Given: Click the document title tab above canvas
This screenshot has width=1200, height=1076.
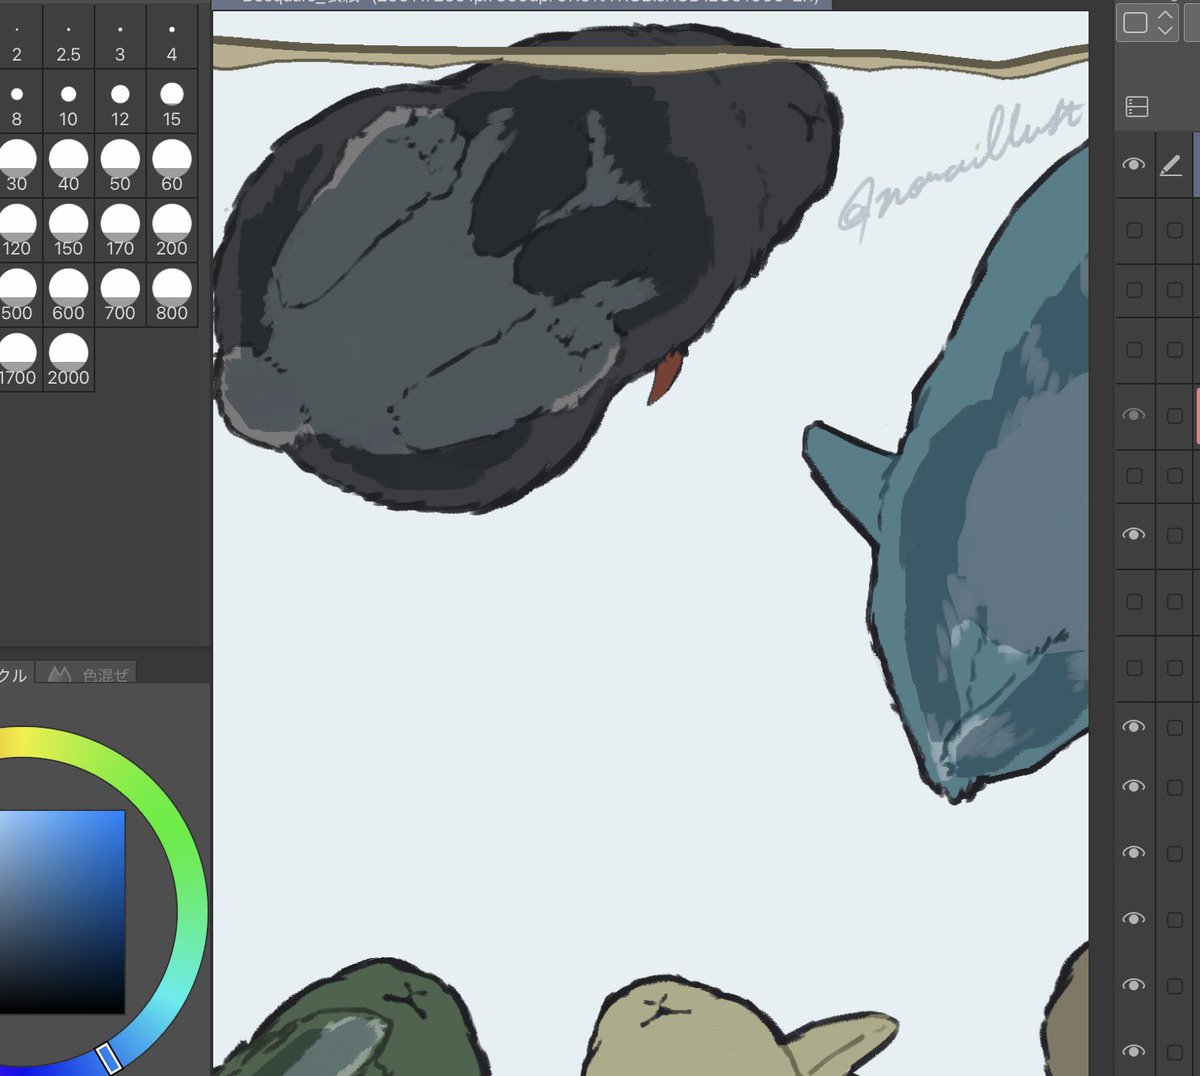Looking at the screenshot, I should click(x=522, y=4).
